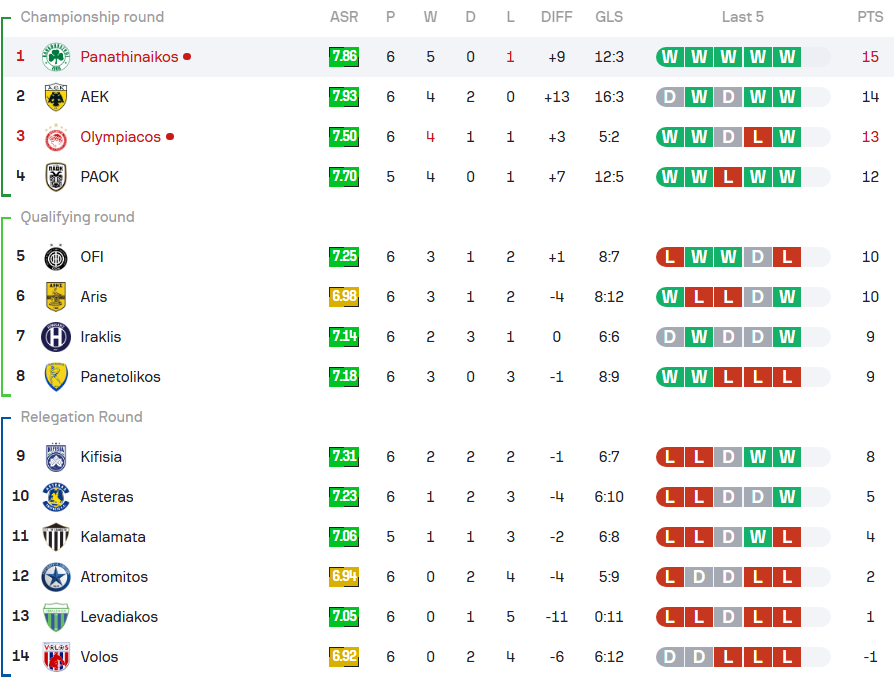Viewport: 894px width, 687px height.
Task: Click Aris yellow 6.98 rating badge
Action: pyautogui.click(x=344, y=296)
